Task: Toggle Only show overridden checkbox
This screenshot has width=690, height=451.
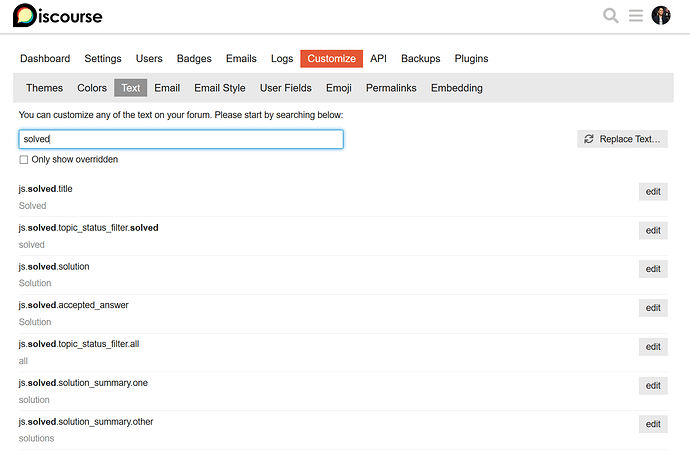Action: pos(24,160)
